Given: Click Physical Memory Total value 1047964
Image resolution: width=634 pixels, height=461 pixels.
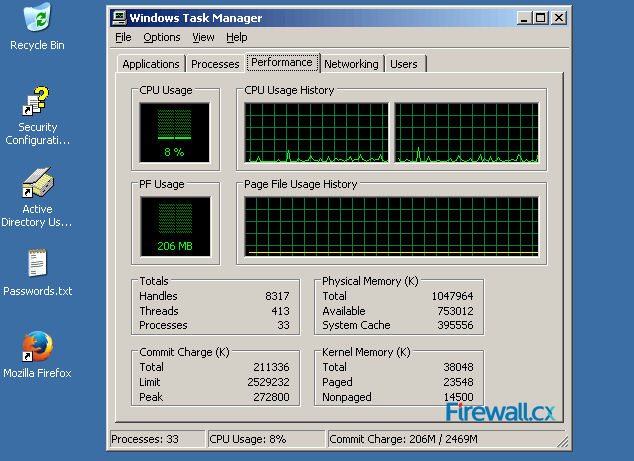Looking at the screenshot, I should pos(452,296).
